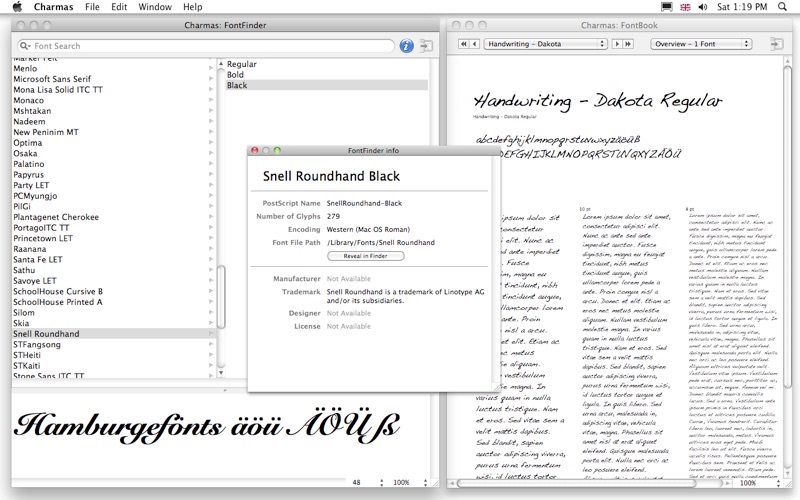Close the FontFinder info window

(255, 151)
